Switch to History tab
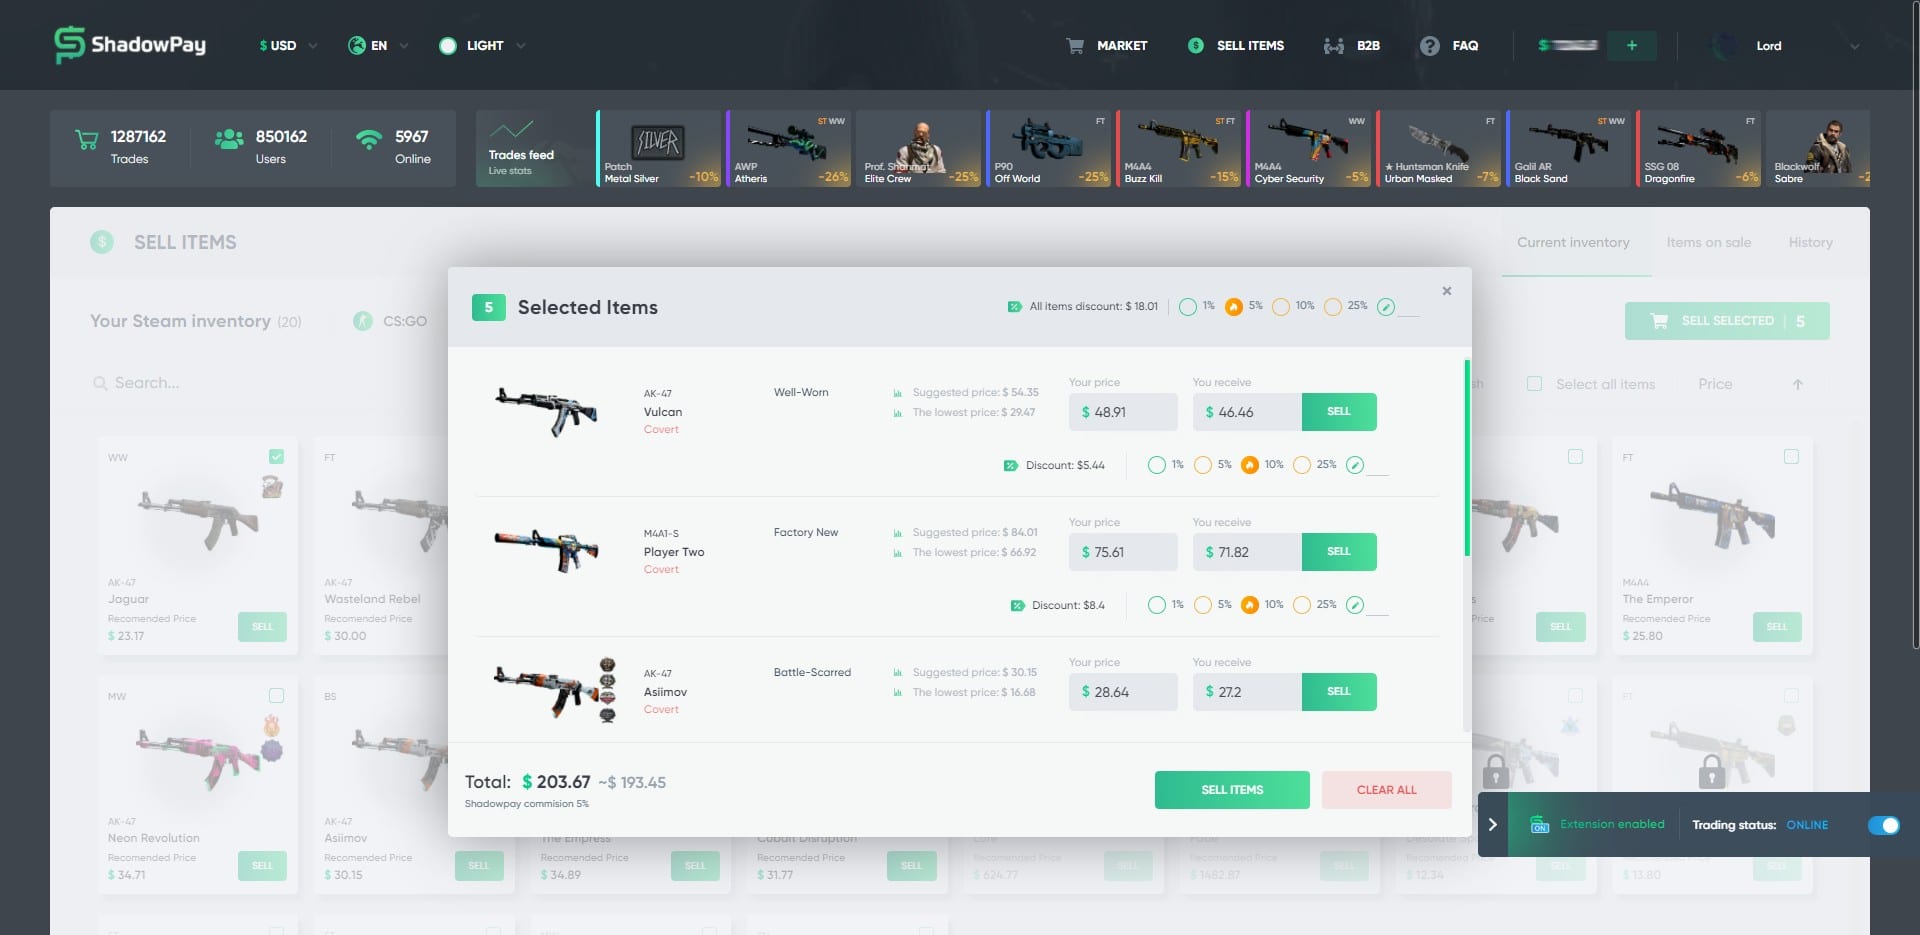The image size is (1920, 935). (x=1810, y=243)
